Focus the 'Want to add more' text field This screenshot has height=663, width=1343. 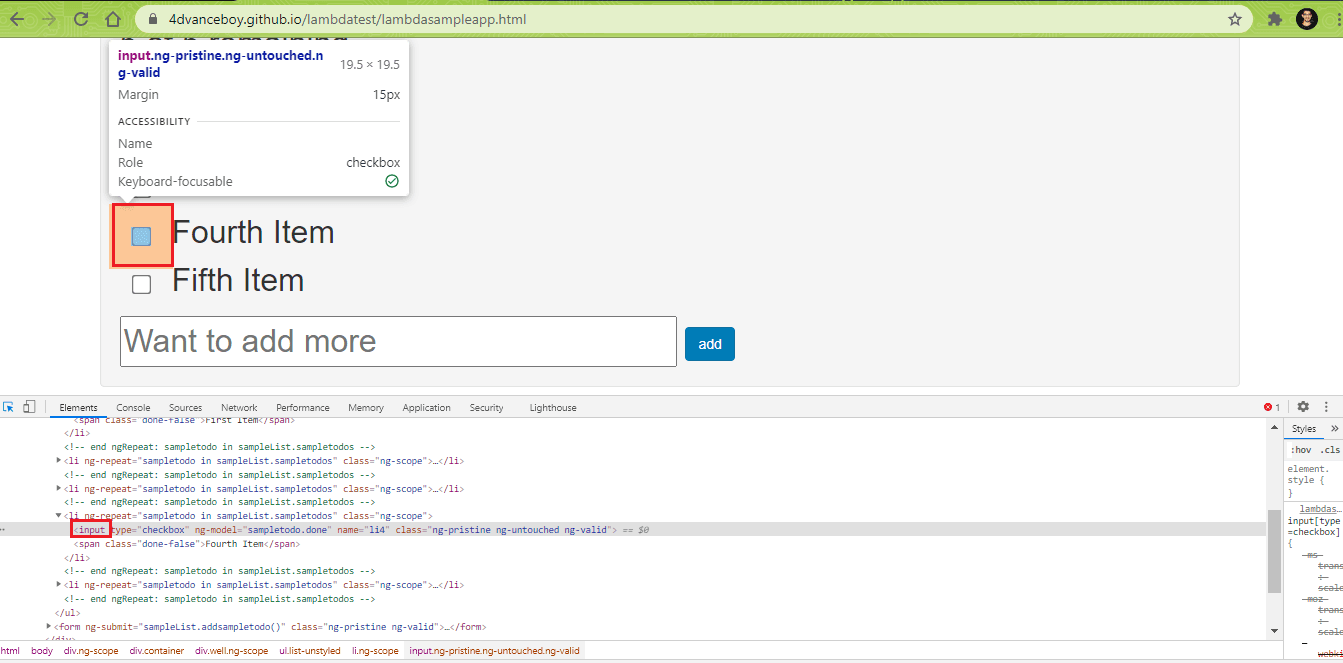398,341
